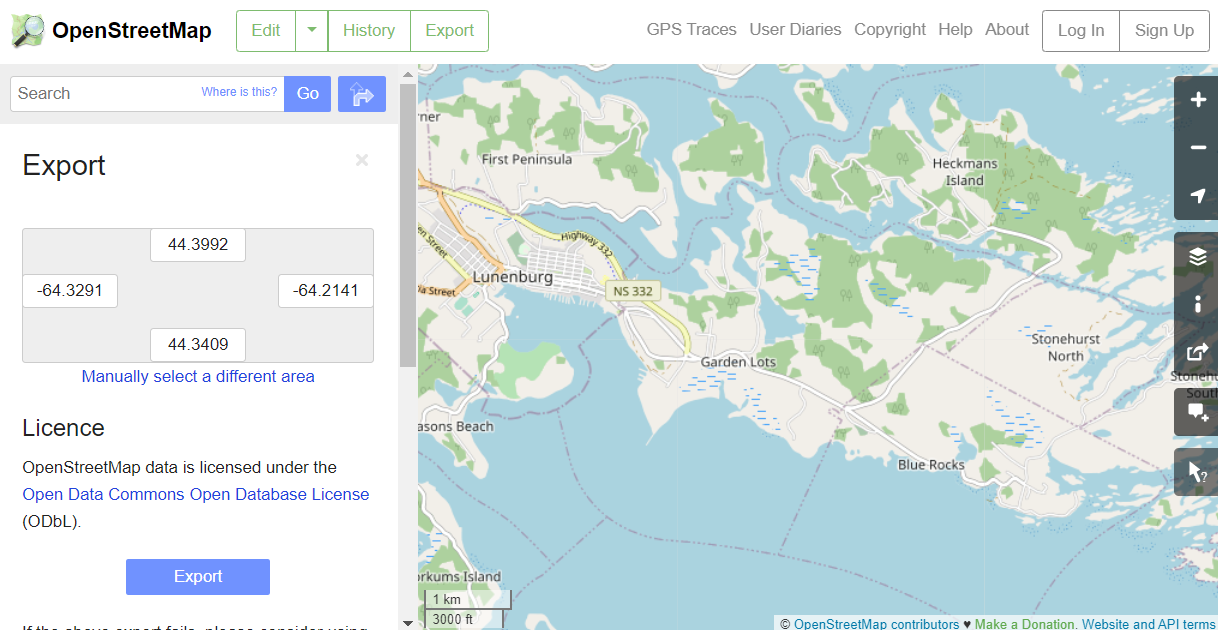
Task: Click Manually select a different area
Action: (x=198, y=377)
